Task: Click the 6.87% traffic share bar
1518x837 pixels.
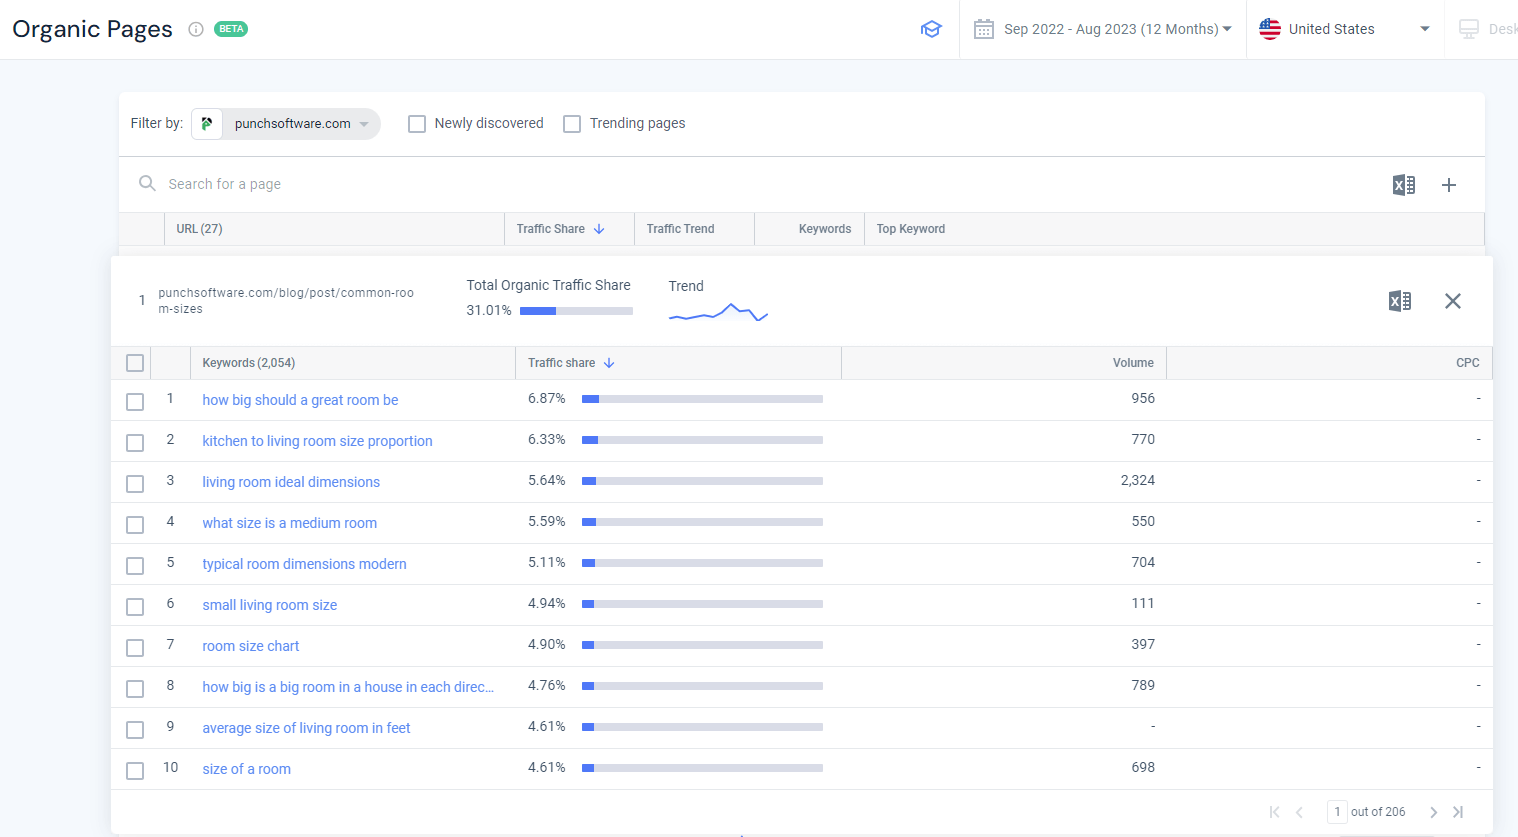Action: coord(702,399)
